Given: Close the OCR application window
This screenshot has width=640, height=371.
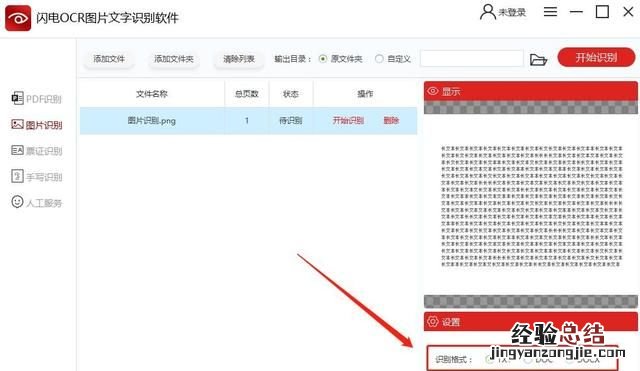Looking at the screenshot, I should click(x=629, y=12).
